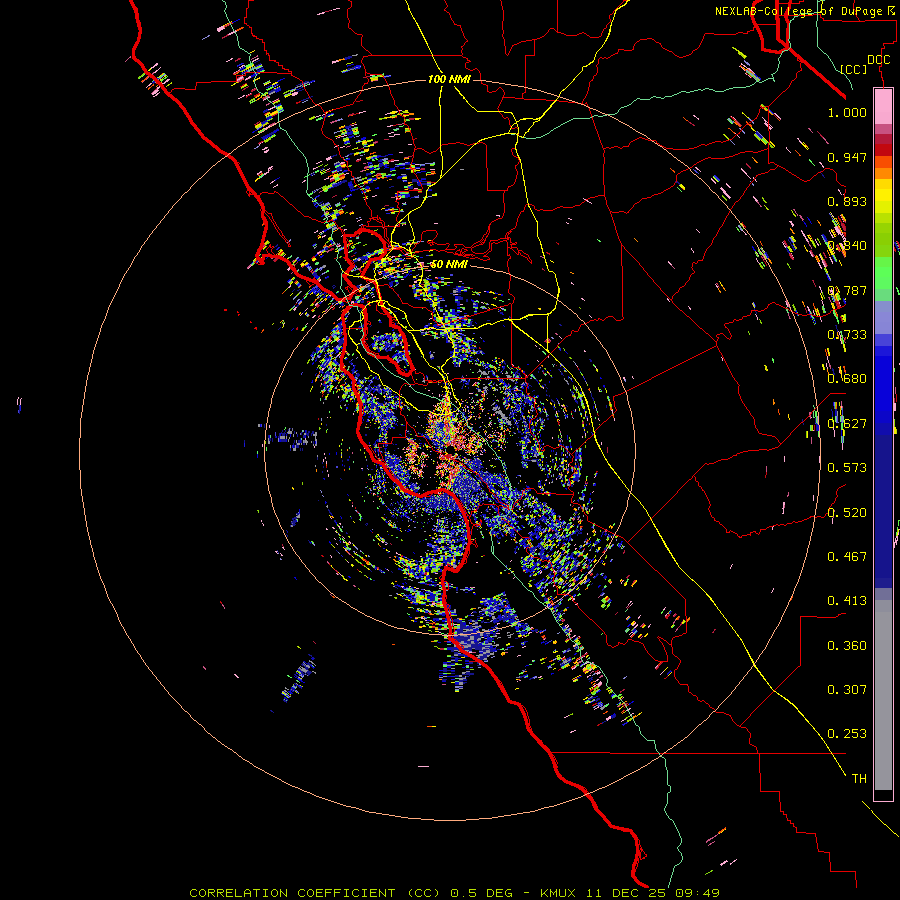Click the 0.627 legend value
Viewport: 900px width, 900px height.
(847, 424)
